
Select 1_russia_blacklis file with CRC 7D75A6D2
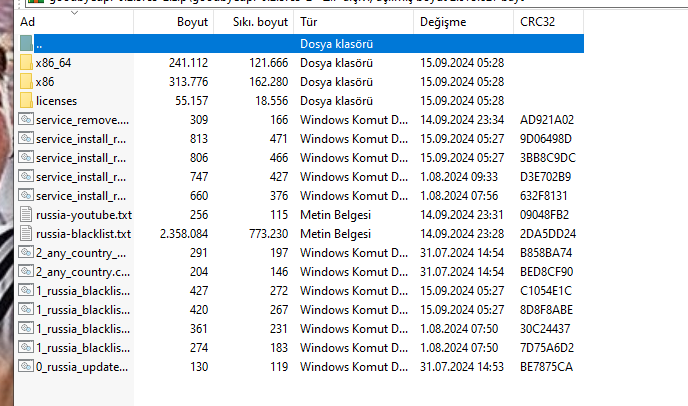pyautogui.click(x=82, y=348)
